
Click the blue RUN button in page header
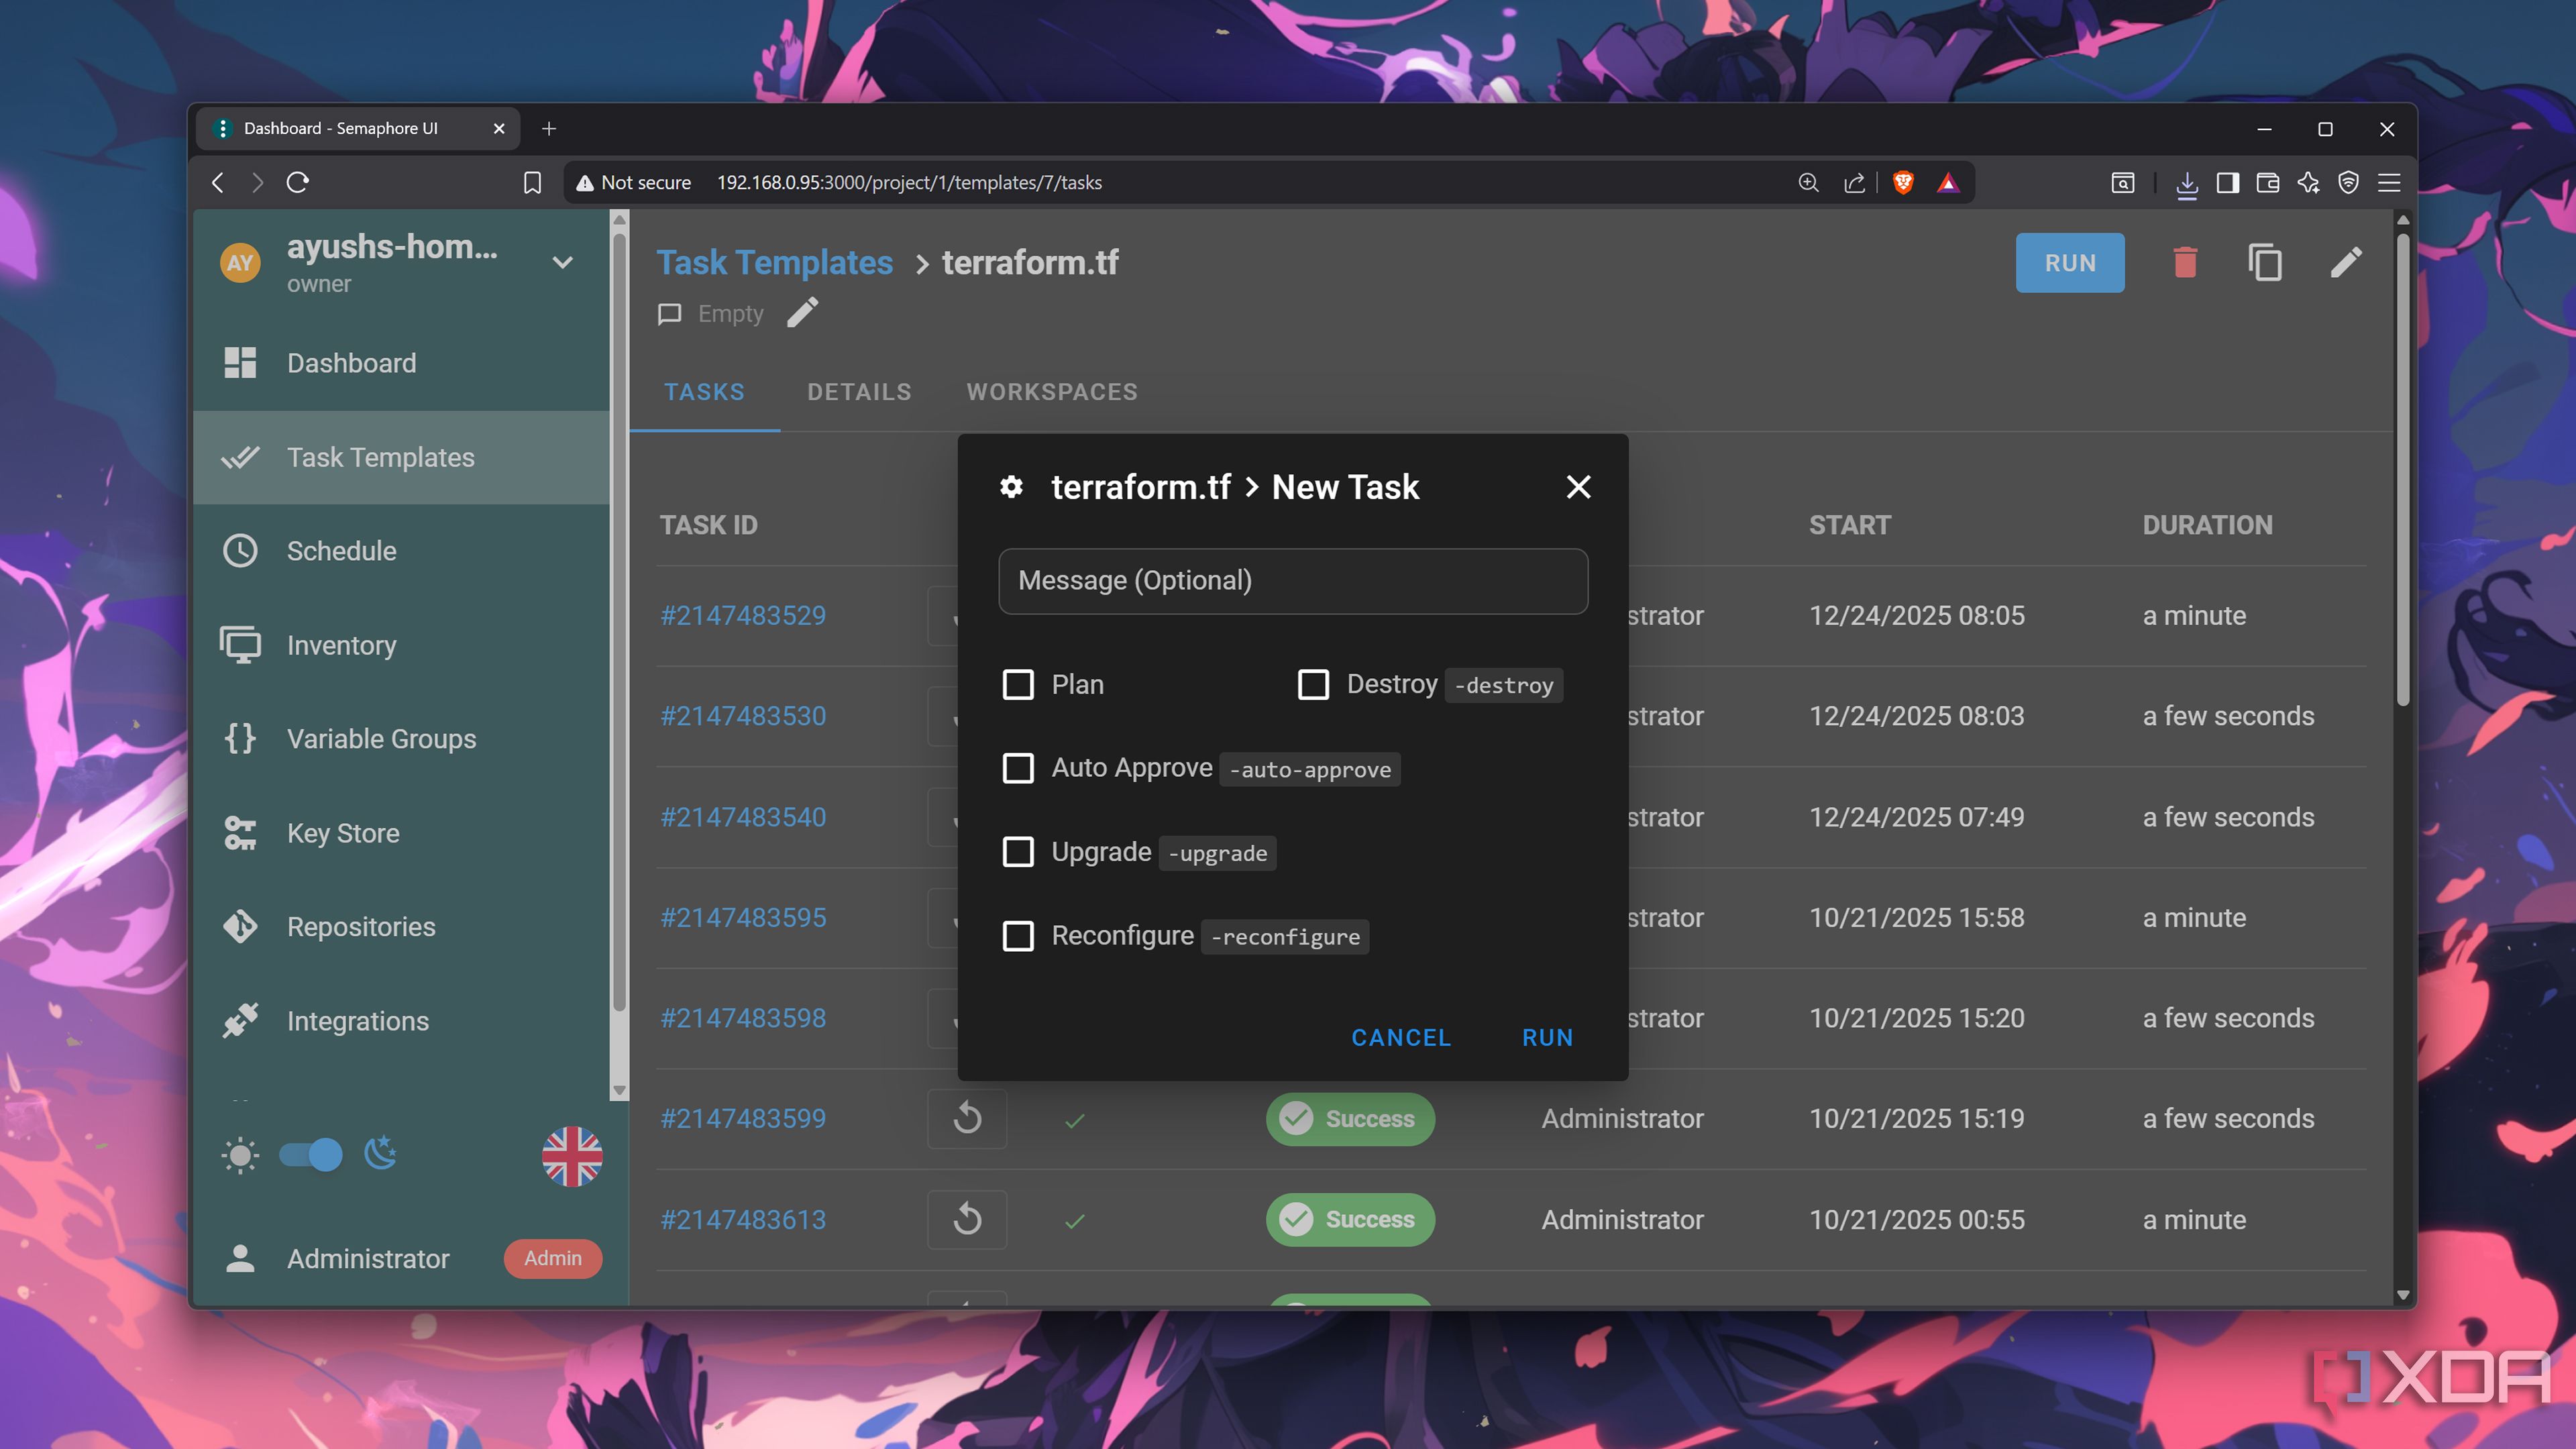click(x=2069, y=263)
